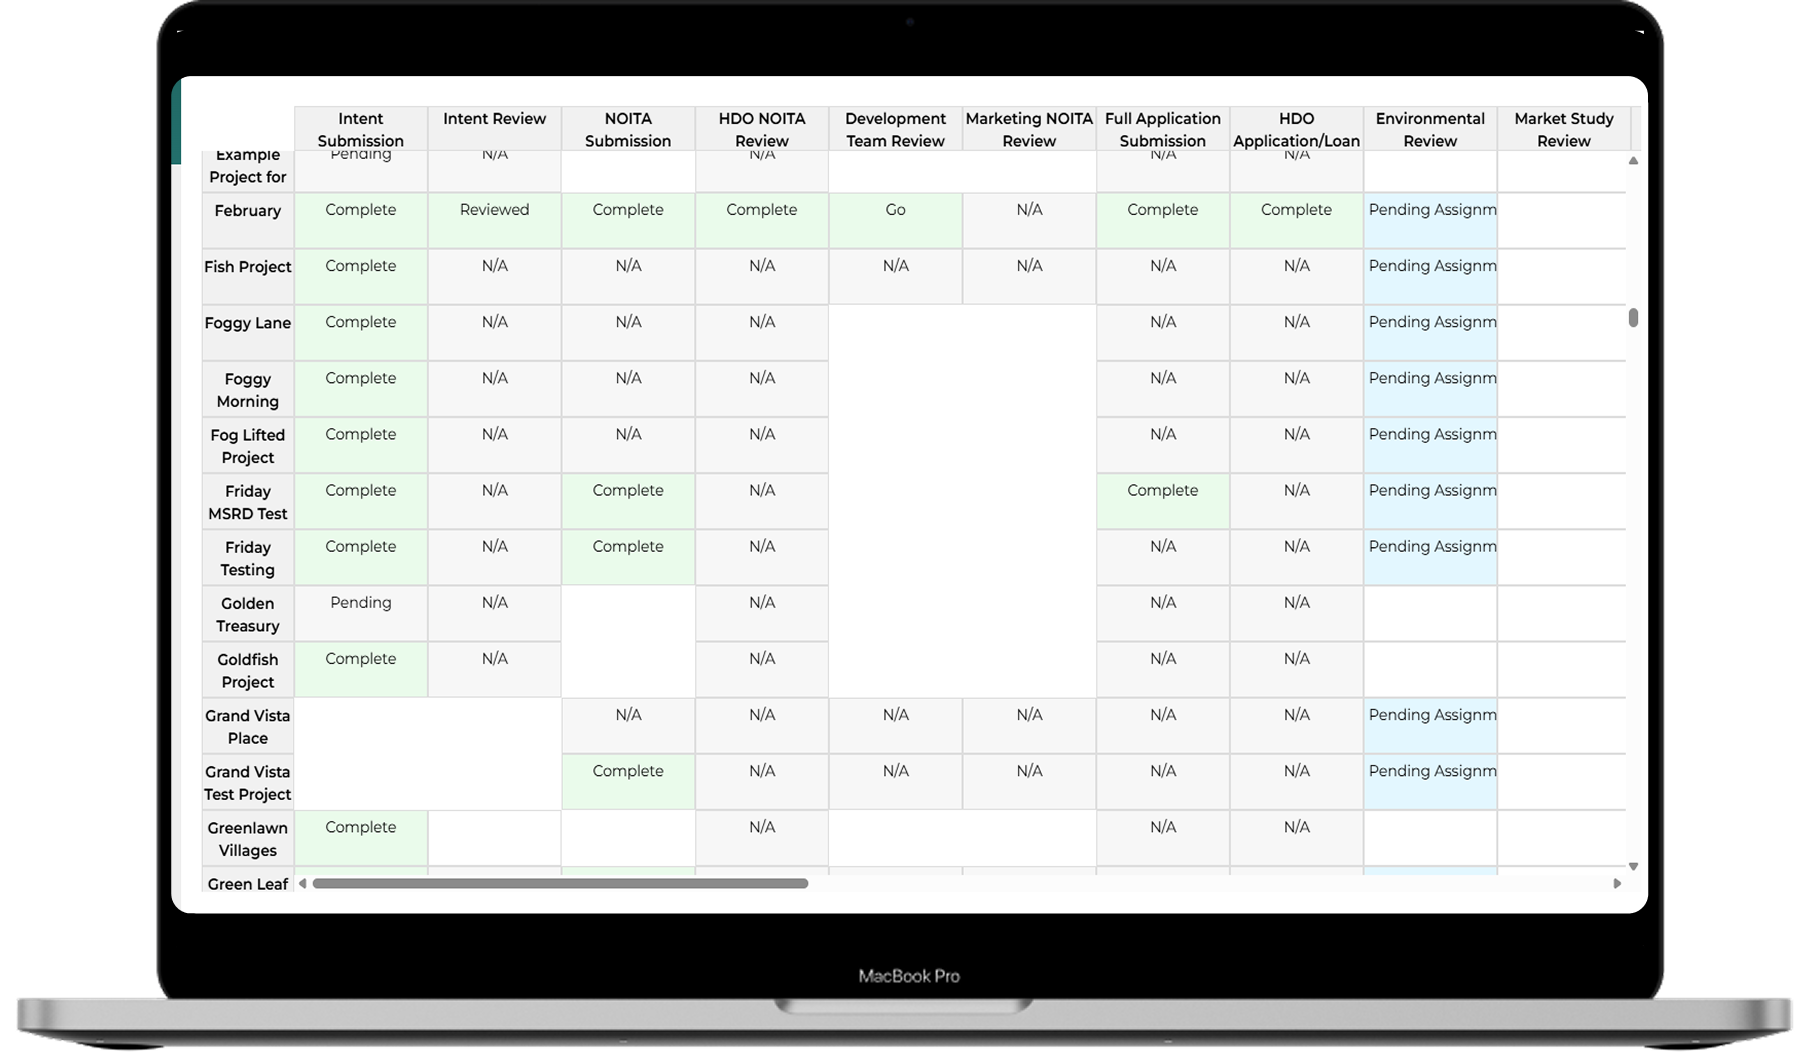
Task: Select the Market Study Review column header
Action: point(1564,129)
